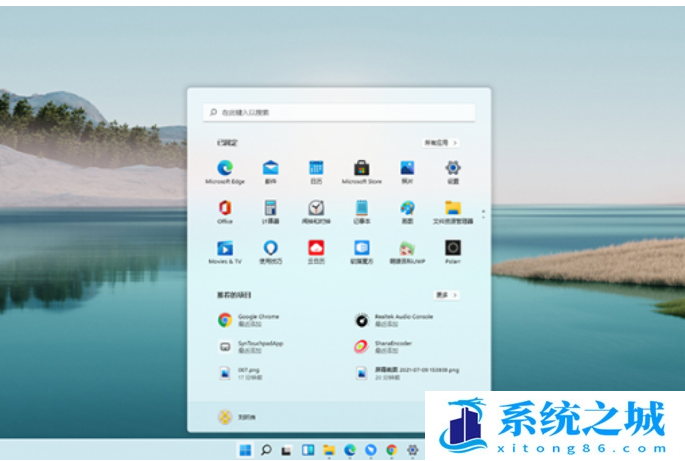Open the Polarr app icon

[452, 248]
